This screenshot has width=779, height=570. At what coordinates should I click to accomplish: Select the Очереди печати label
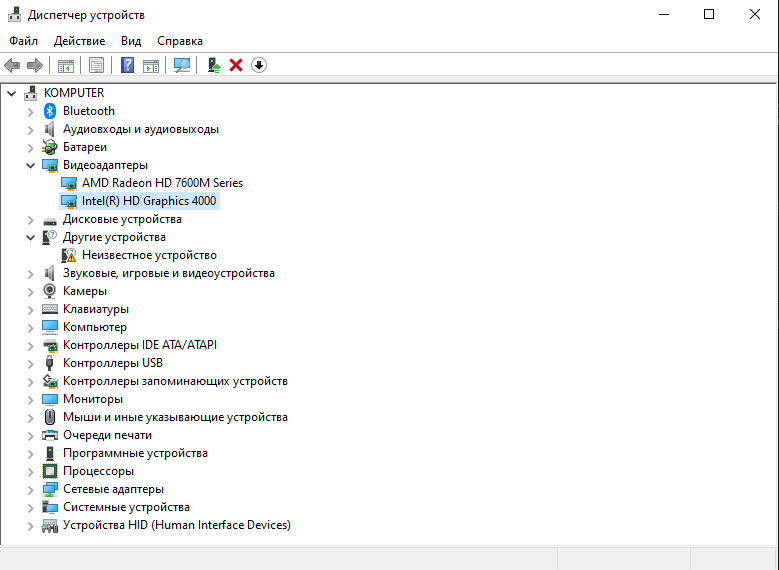(107, 435)
